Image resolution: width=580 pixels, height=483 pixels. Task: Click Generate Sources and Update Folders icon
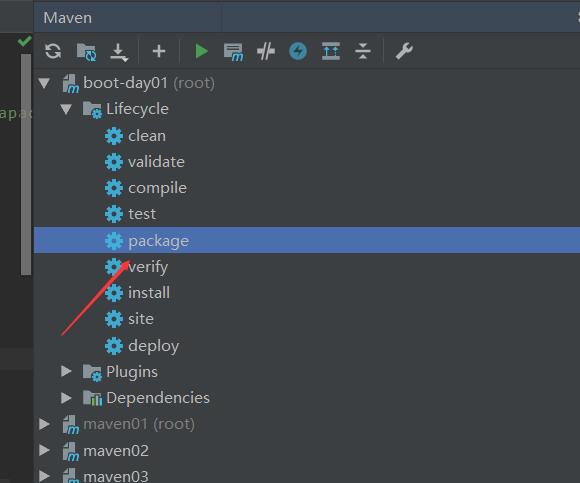point(87,51)
